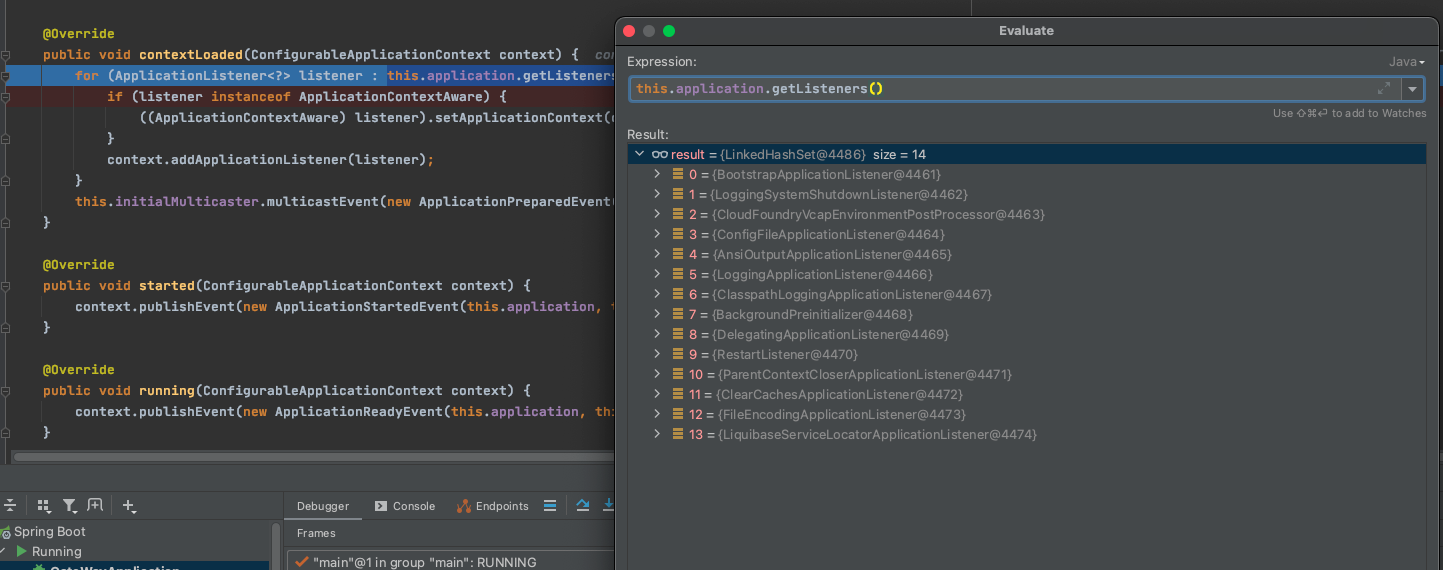Screen dimensions: 1443x570
Task: Click the threads layout icon beside Endpoints
Action: 549,506
